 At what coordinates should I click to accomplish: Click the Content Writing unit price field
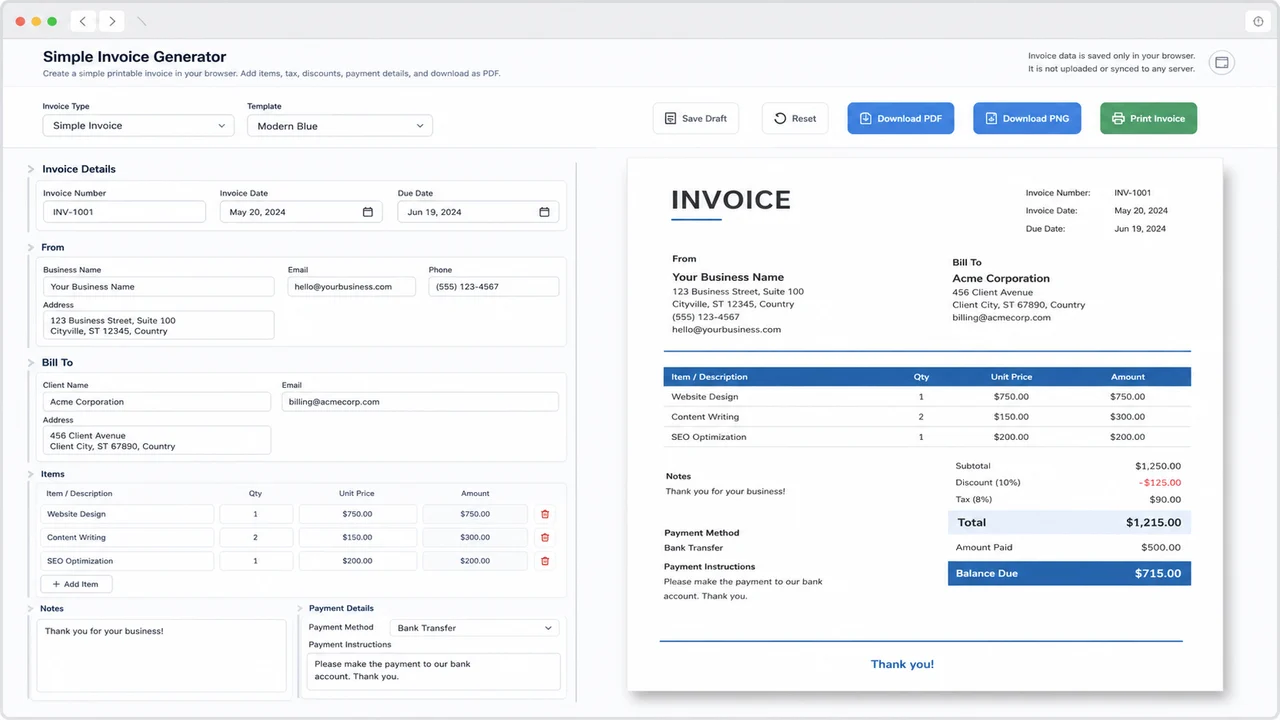pyautogui.click(x=357, y=537)
